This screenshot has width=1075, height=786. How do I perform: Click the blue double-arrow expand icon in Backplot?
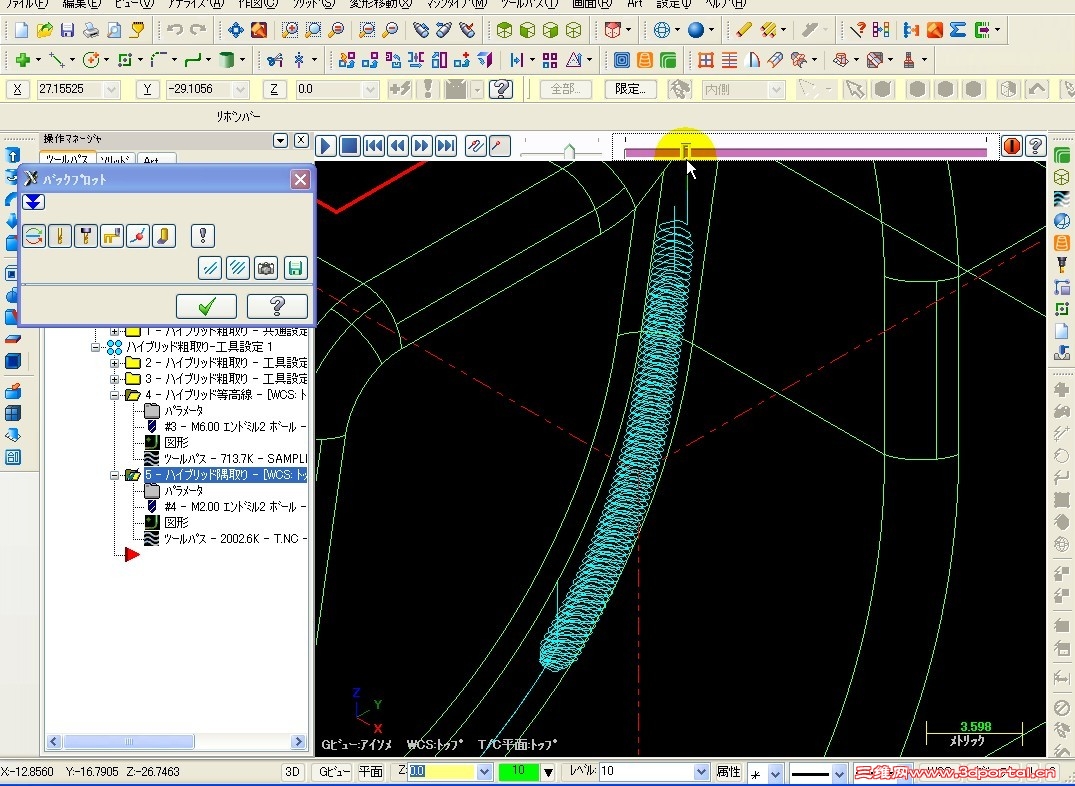(34, 202)
